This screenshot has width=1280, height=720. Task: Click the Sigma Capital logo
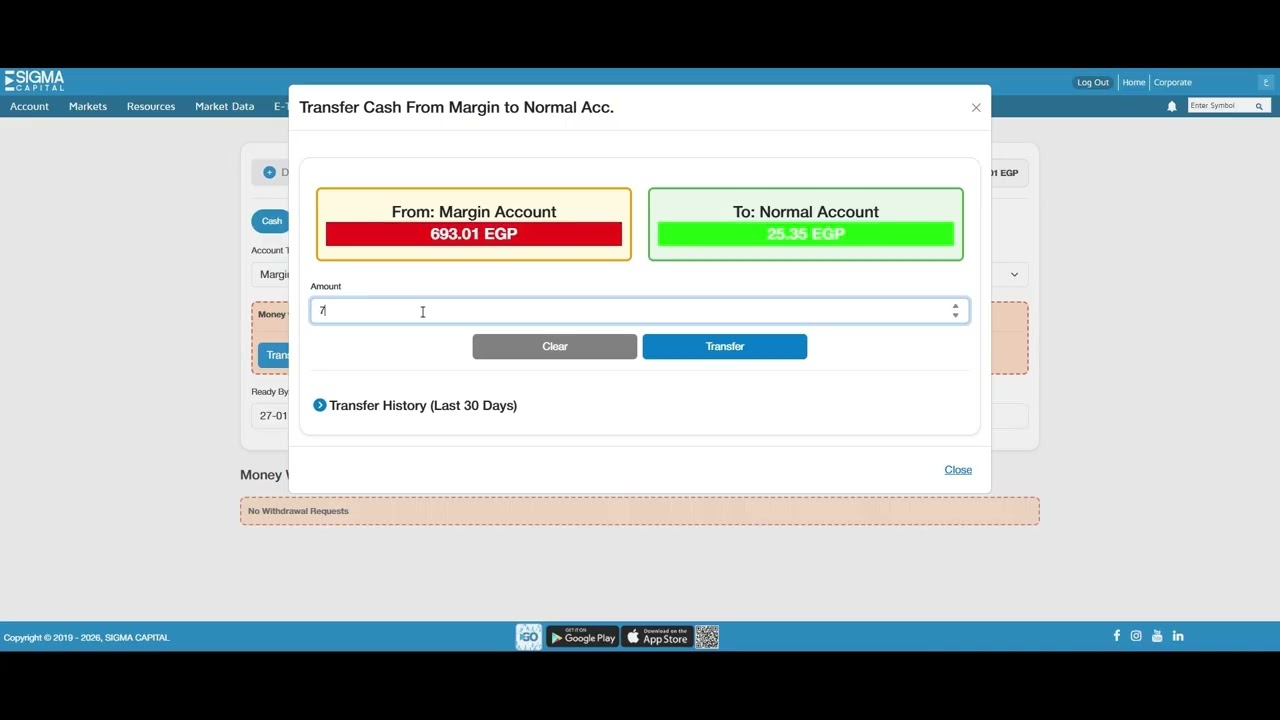34,81
